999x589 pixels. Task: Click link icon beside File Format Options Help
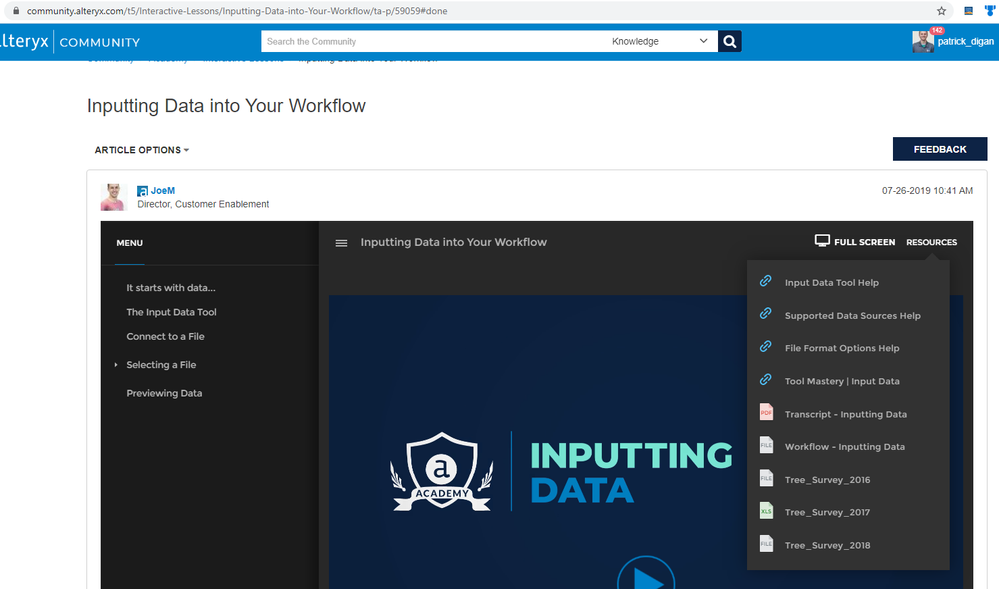(766, 347)
